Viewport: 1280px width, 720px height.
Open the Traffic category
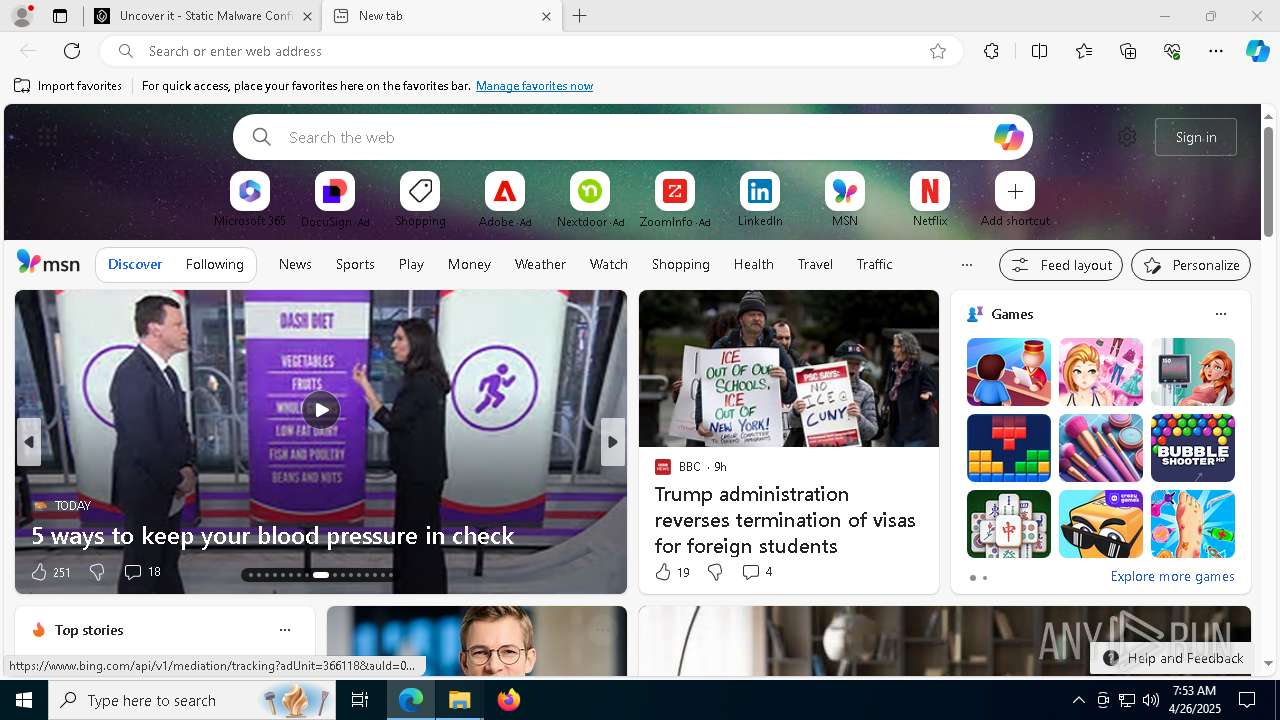click(874, 265)
